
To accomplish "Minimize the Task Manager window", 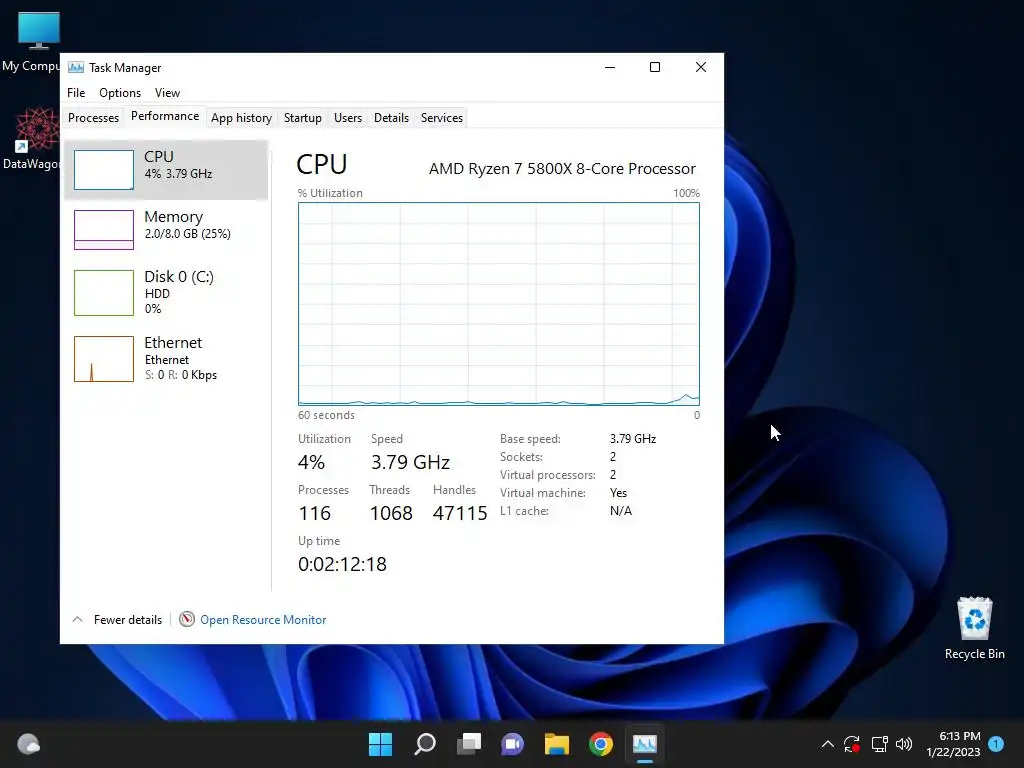I will click(610, 67).
